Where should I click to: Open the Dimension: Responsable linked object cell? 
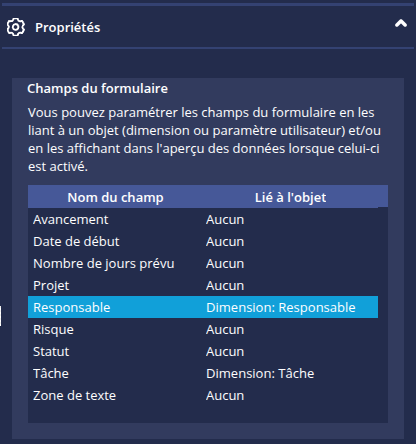[x=281, y=307]
